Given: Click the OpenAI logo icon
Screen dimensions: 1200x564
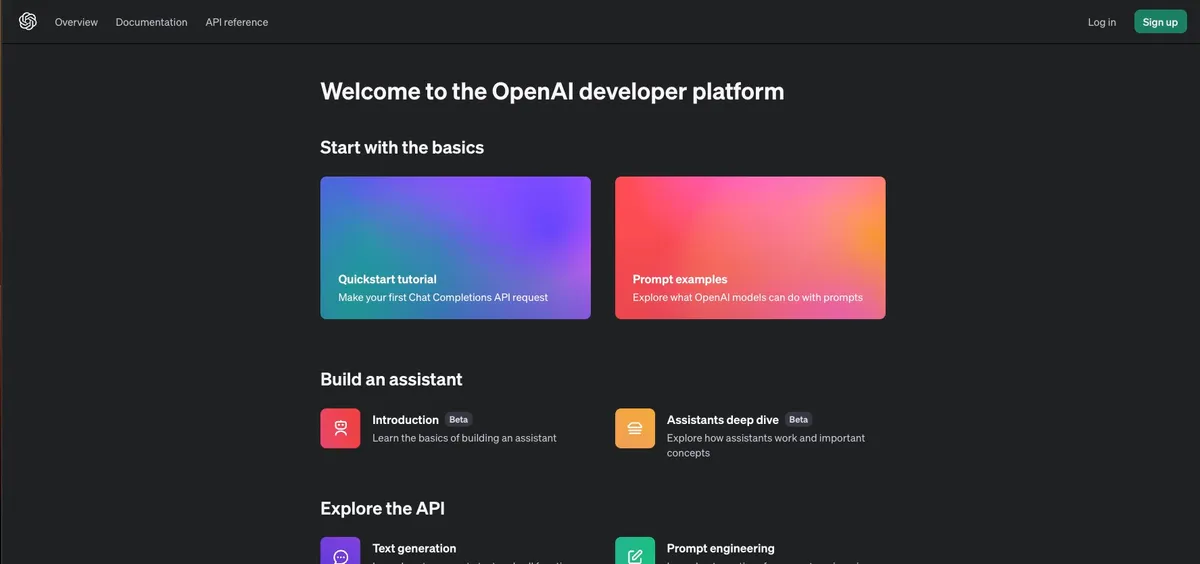Looking at the screenshot, I should click(x=28, y=21).
